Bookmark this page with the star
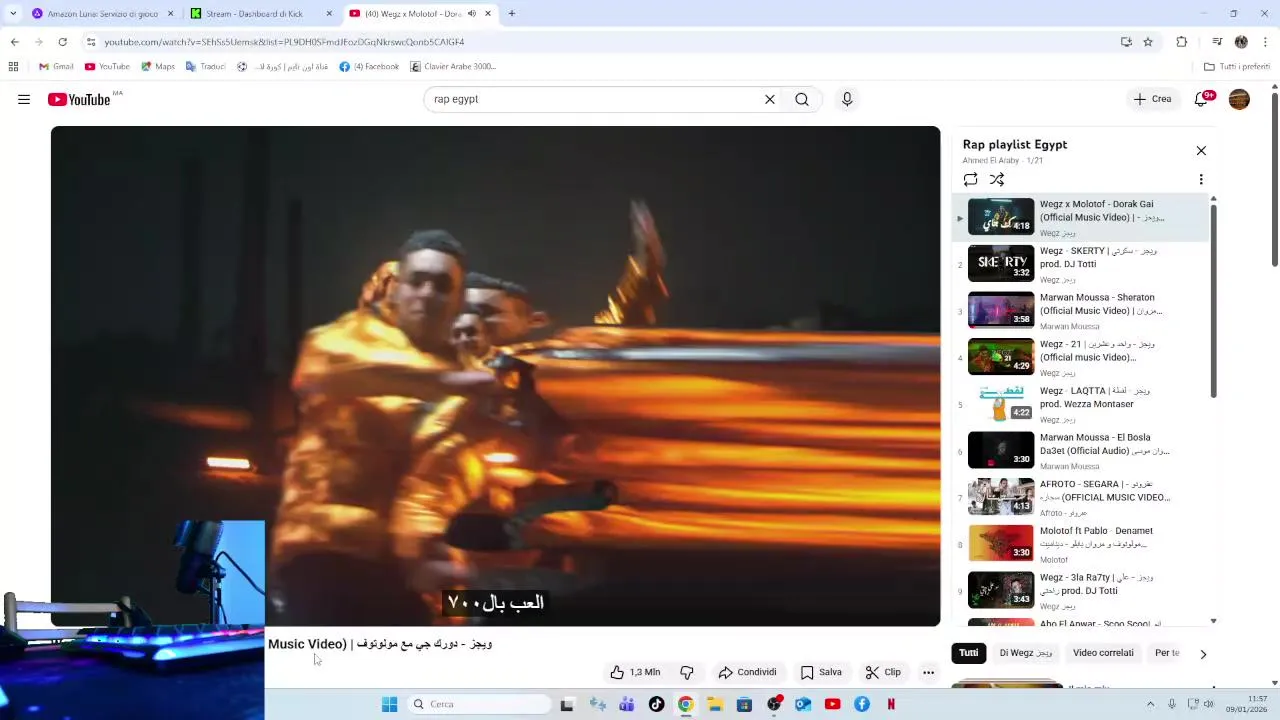Viewport: 1280px width, 720px height. (x=1148, y=42)
